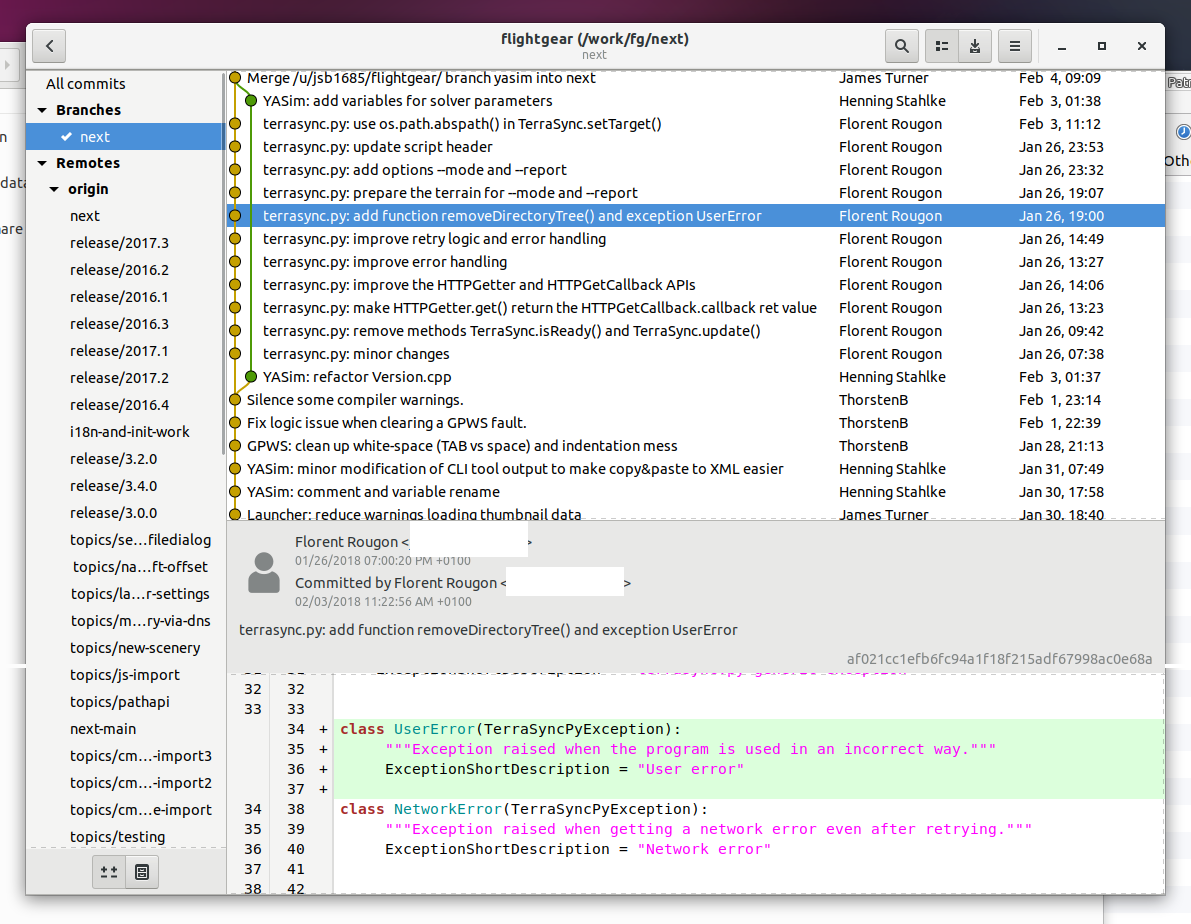Viewport: 1191px width, 924px height.
Task: Select branch topics/cm…e-import
Action: click(x=126, y=810)
